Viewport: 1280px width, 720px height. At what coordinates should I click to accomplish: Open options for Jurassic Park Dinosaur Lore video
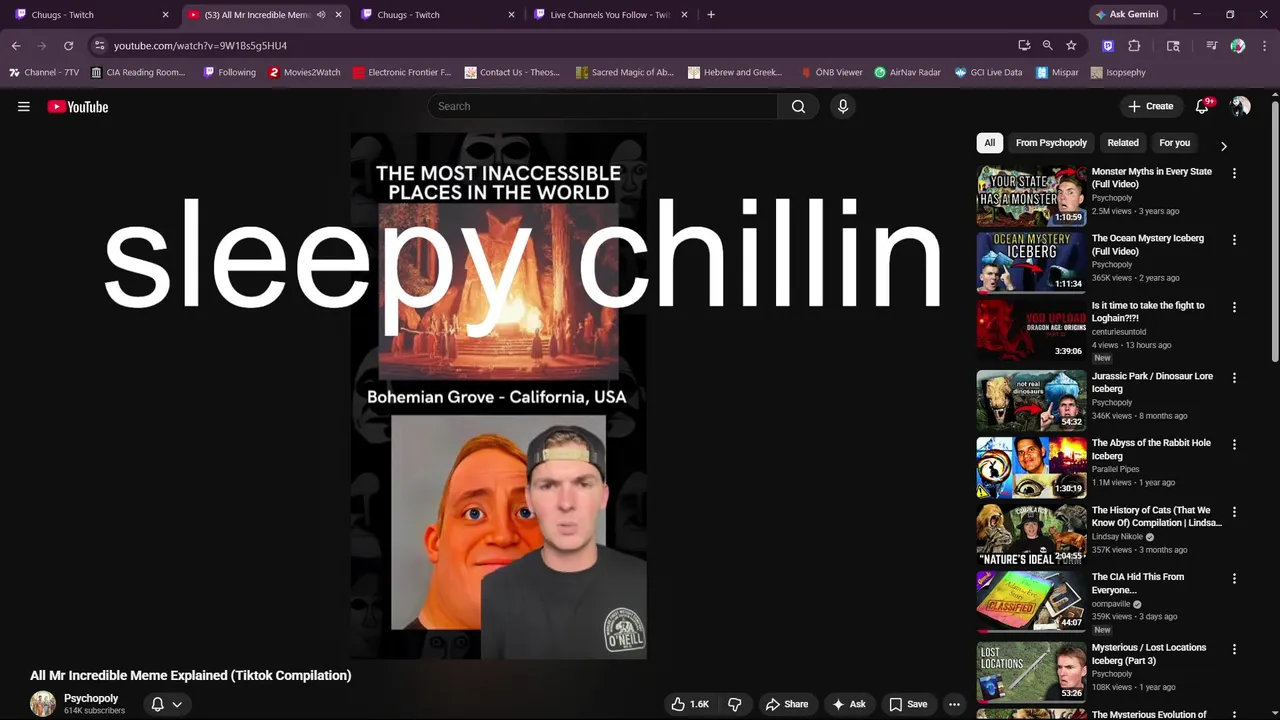(1234, 378)
